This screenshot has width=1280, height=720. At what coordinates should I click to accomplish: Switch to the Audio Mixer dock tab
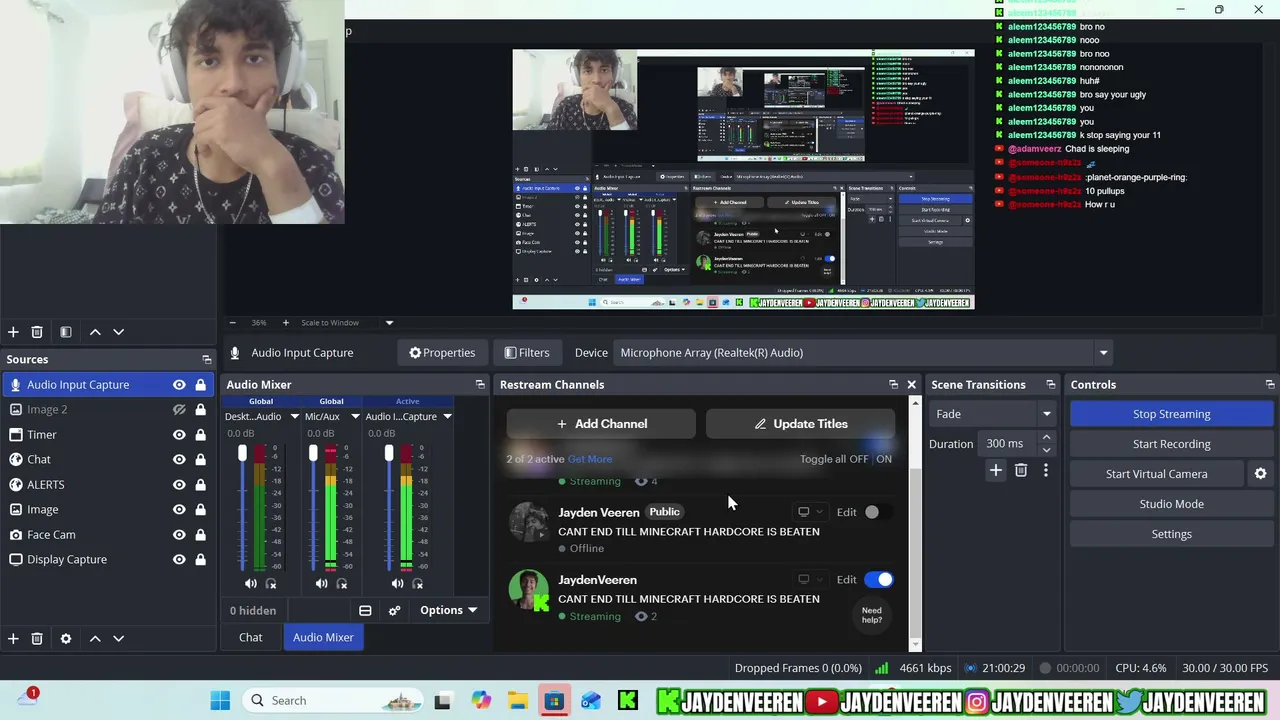pos(323,638)
